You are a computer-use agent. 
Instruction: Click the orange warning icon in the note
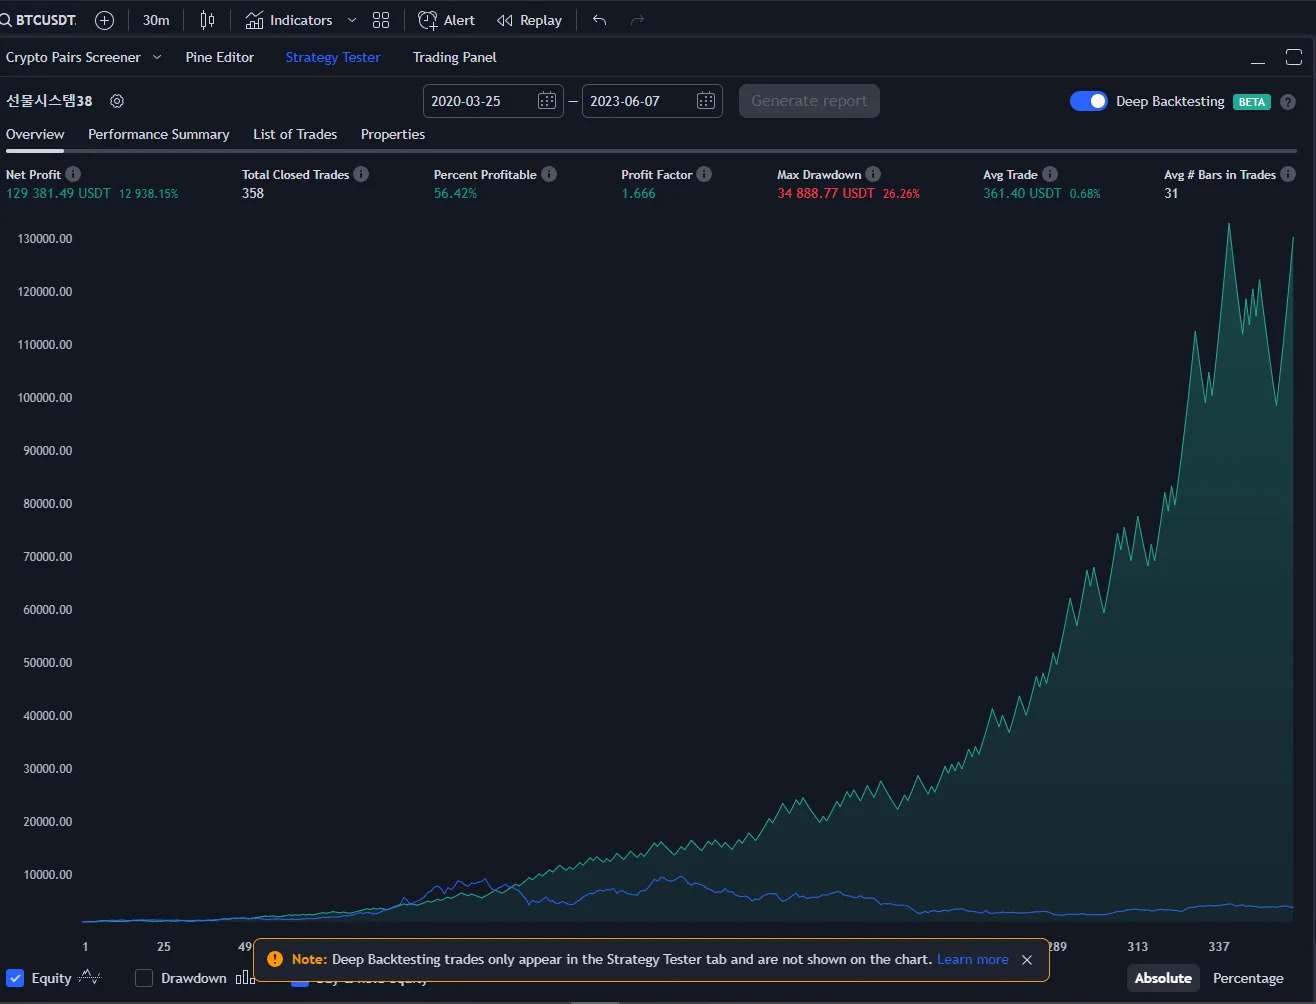point(275,959)
